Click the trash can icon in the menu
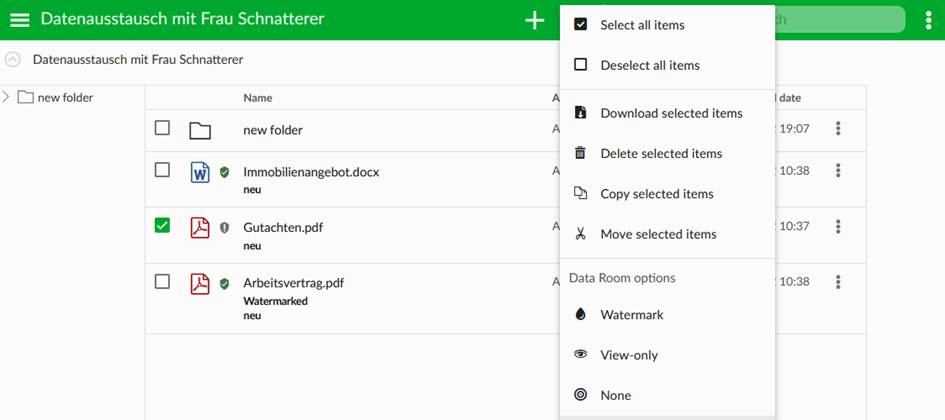Image resolution: width=945 pixels, height=420 pixels. click(x=580, y=153)
